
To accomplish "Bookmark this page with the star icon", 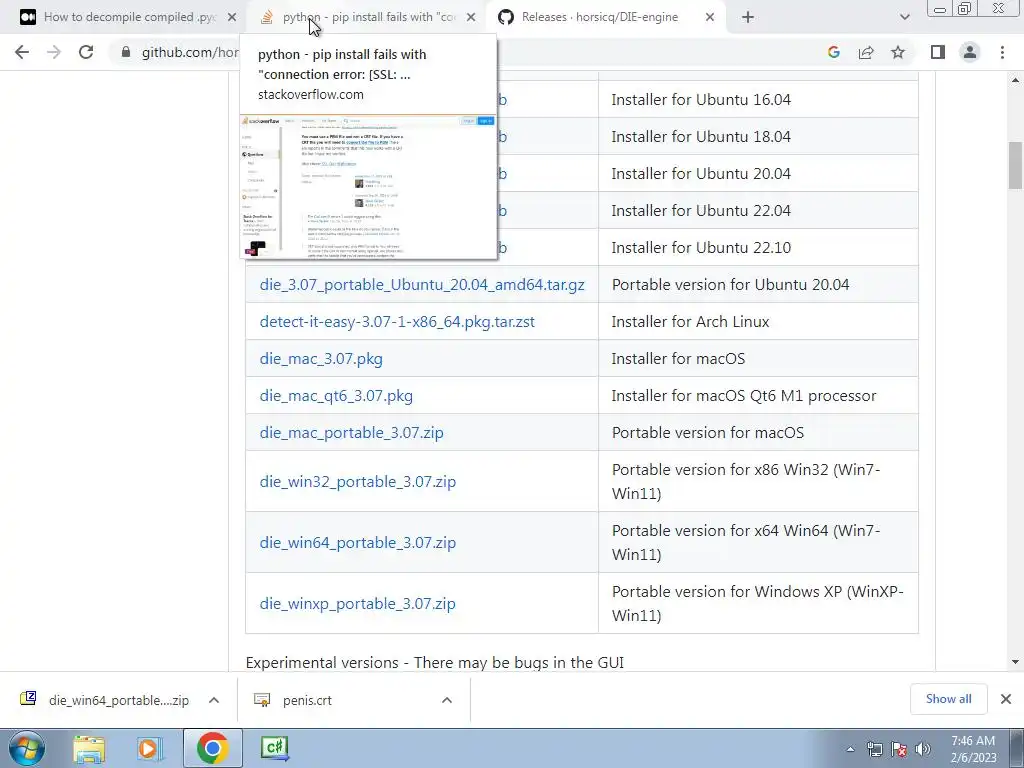I will click(898, 52).
